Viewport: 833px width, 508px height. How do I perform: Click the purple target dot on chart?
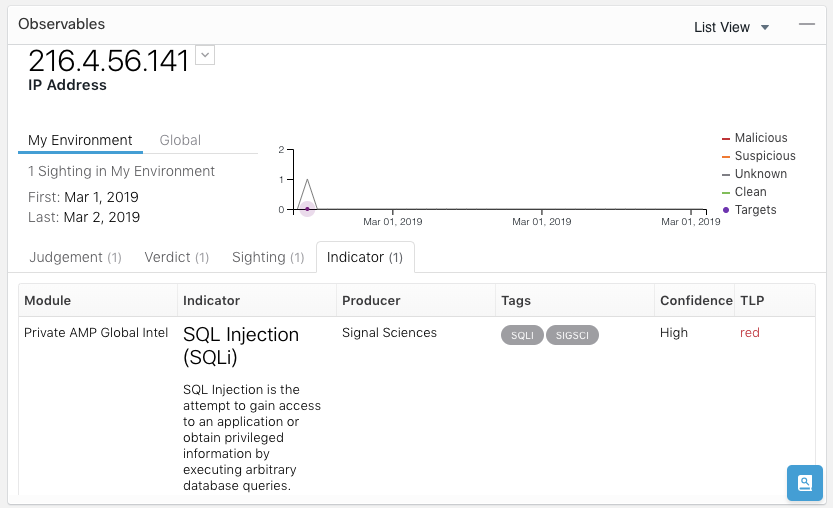[x=307, y=208]
